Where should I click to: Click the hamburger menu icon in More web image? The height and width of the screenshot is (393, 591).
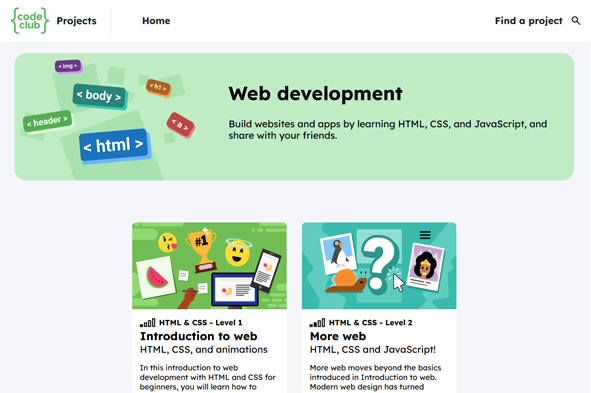(425, 235)
